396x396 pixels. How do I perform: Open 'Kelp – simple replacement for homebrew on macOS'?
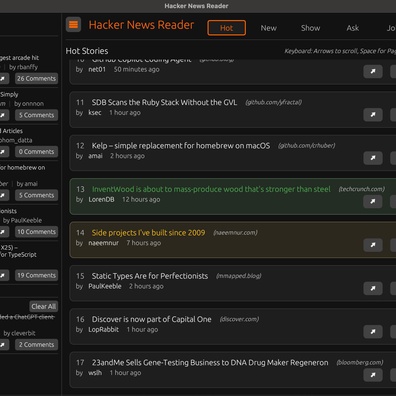click(x=181, y=146)
